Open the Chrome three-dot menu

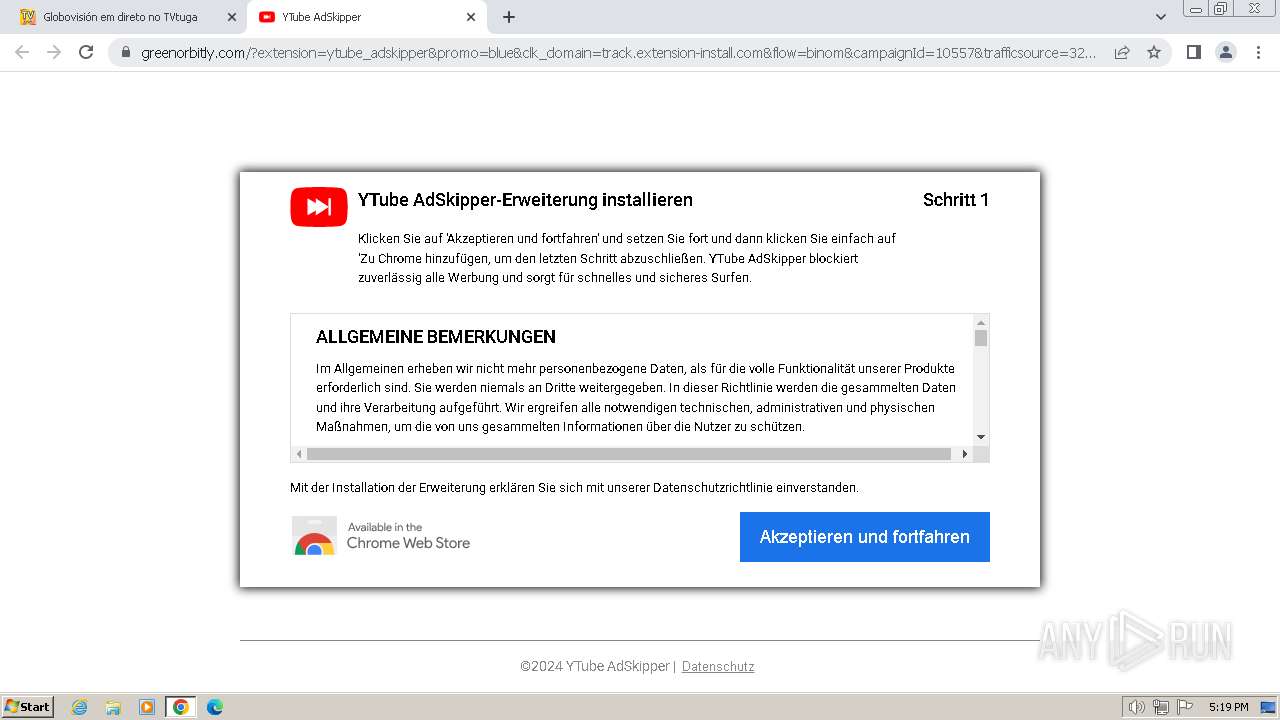tap(1259, 52)
